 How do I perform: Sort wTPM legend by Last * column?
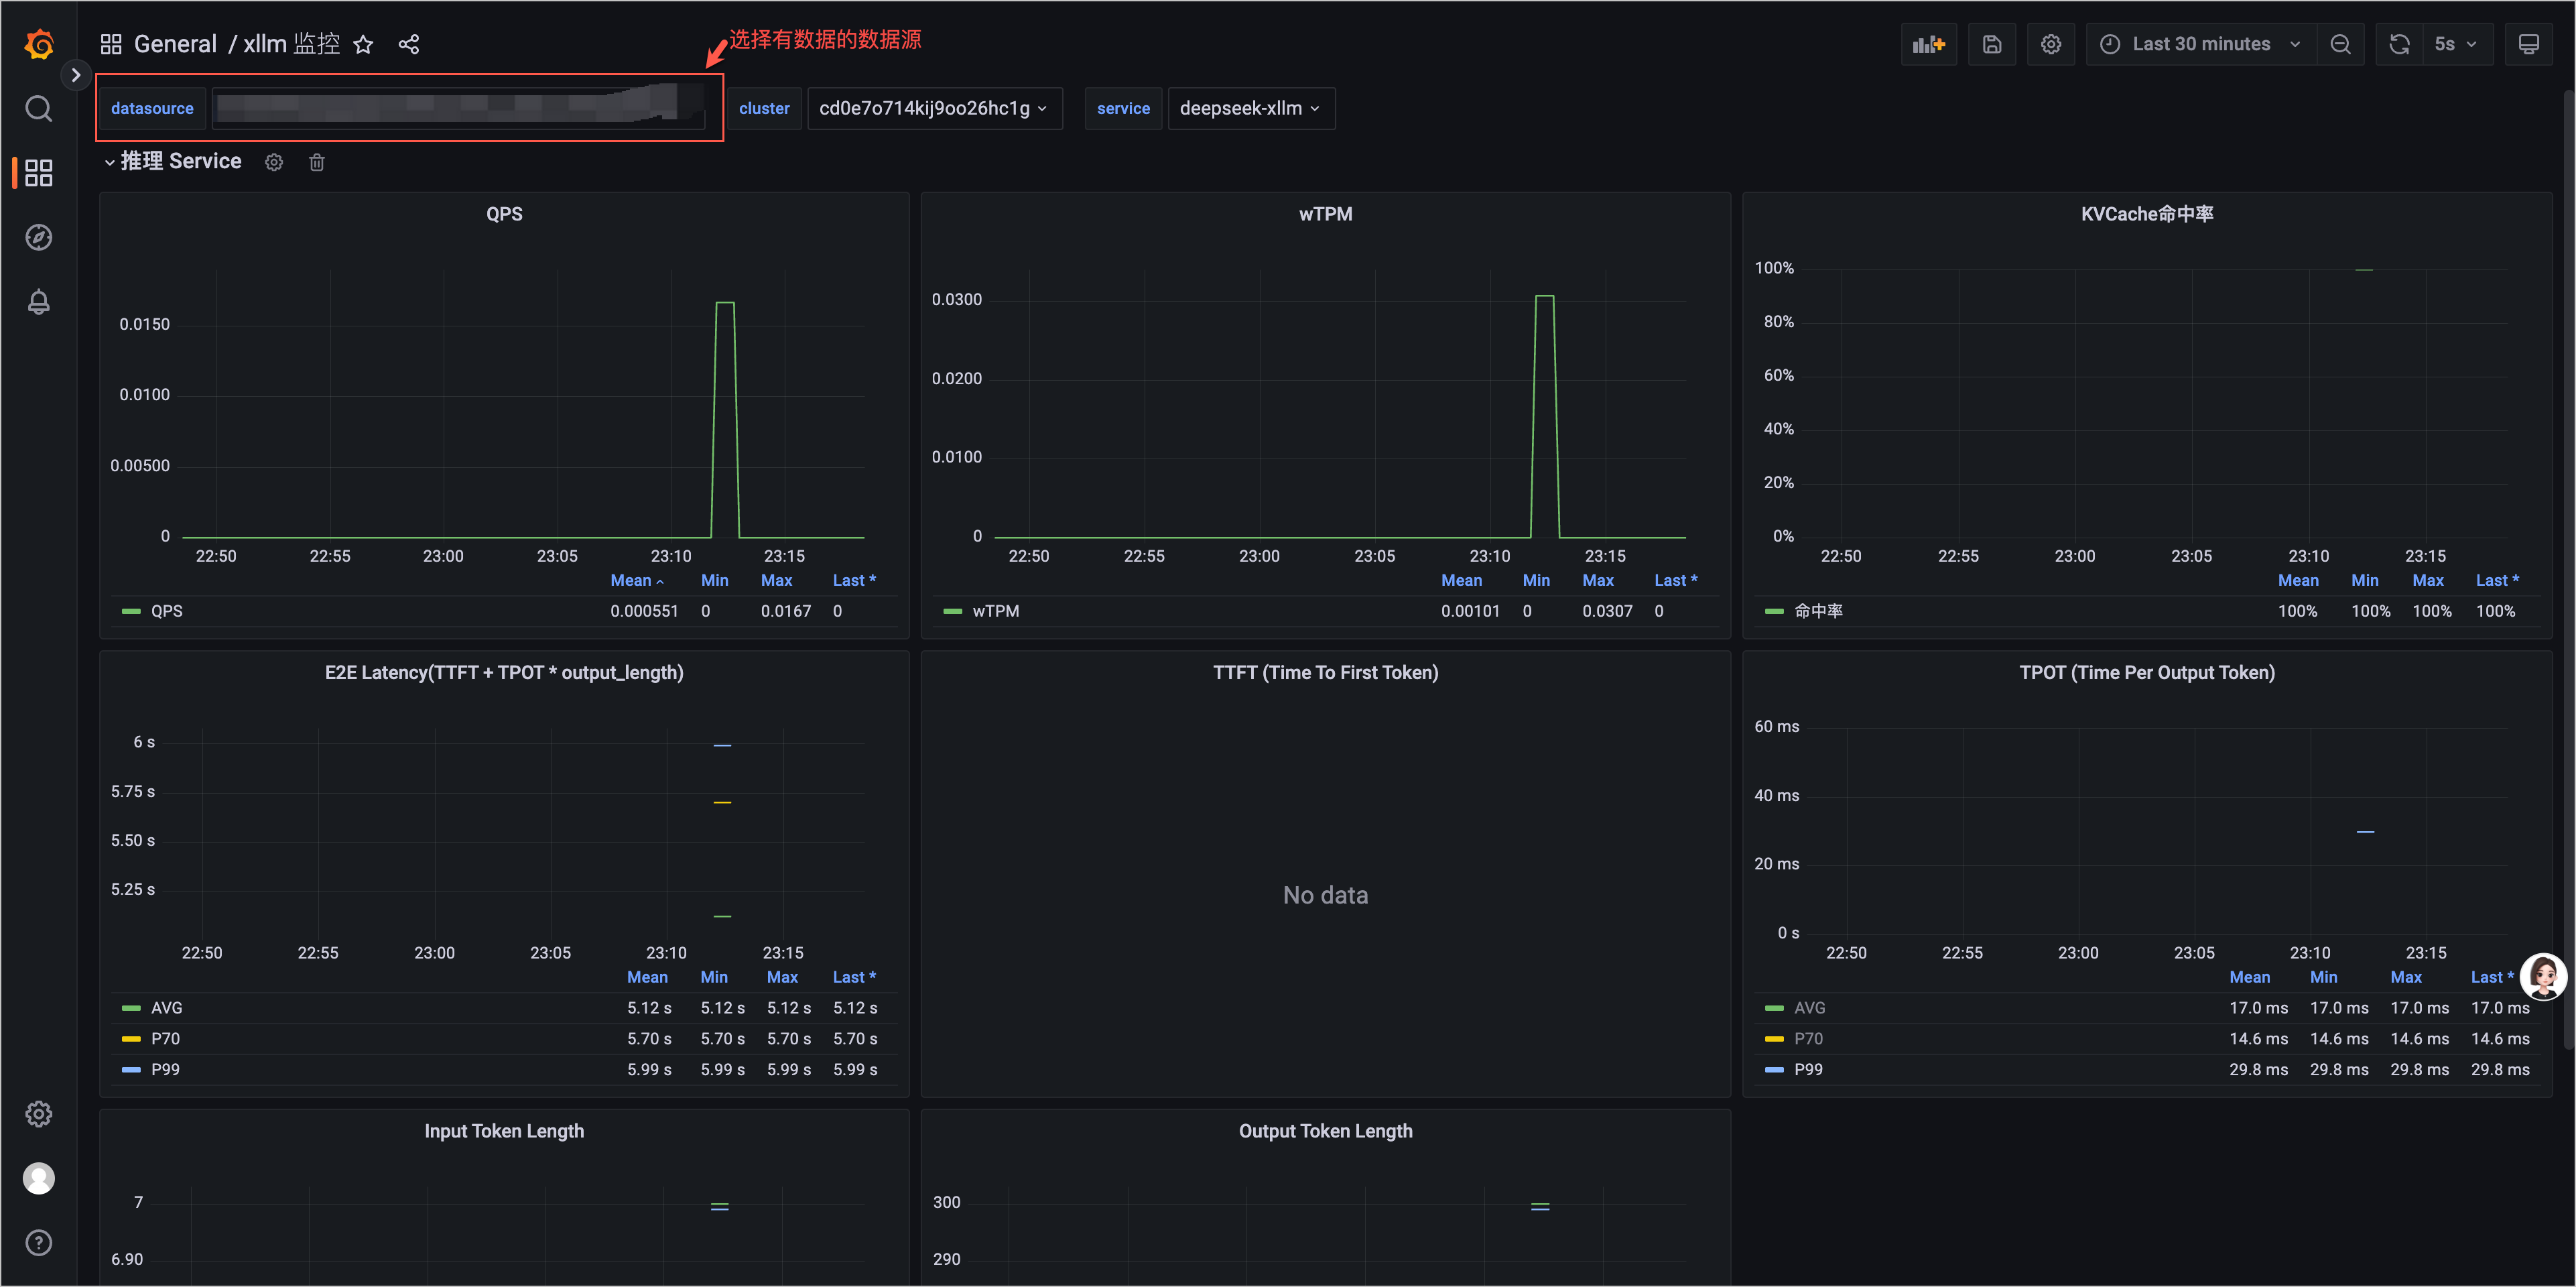1675,580
